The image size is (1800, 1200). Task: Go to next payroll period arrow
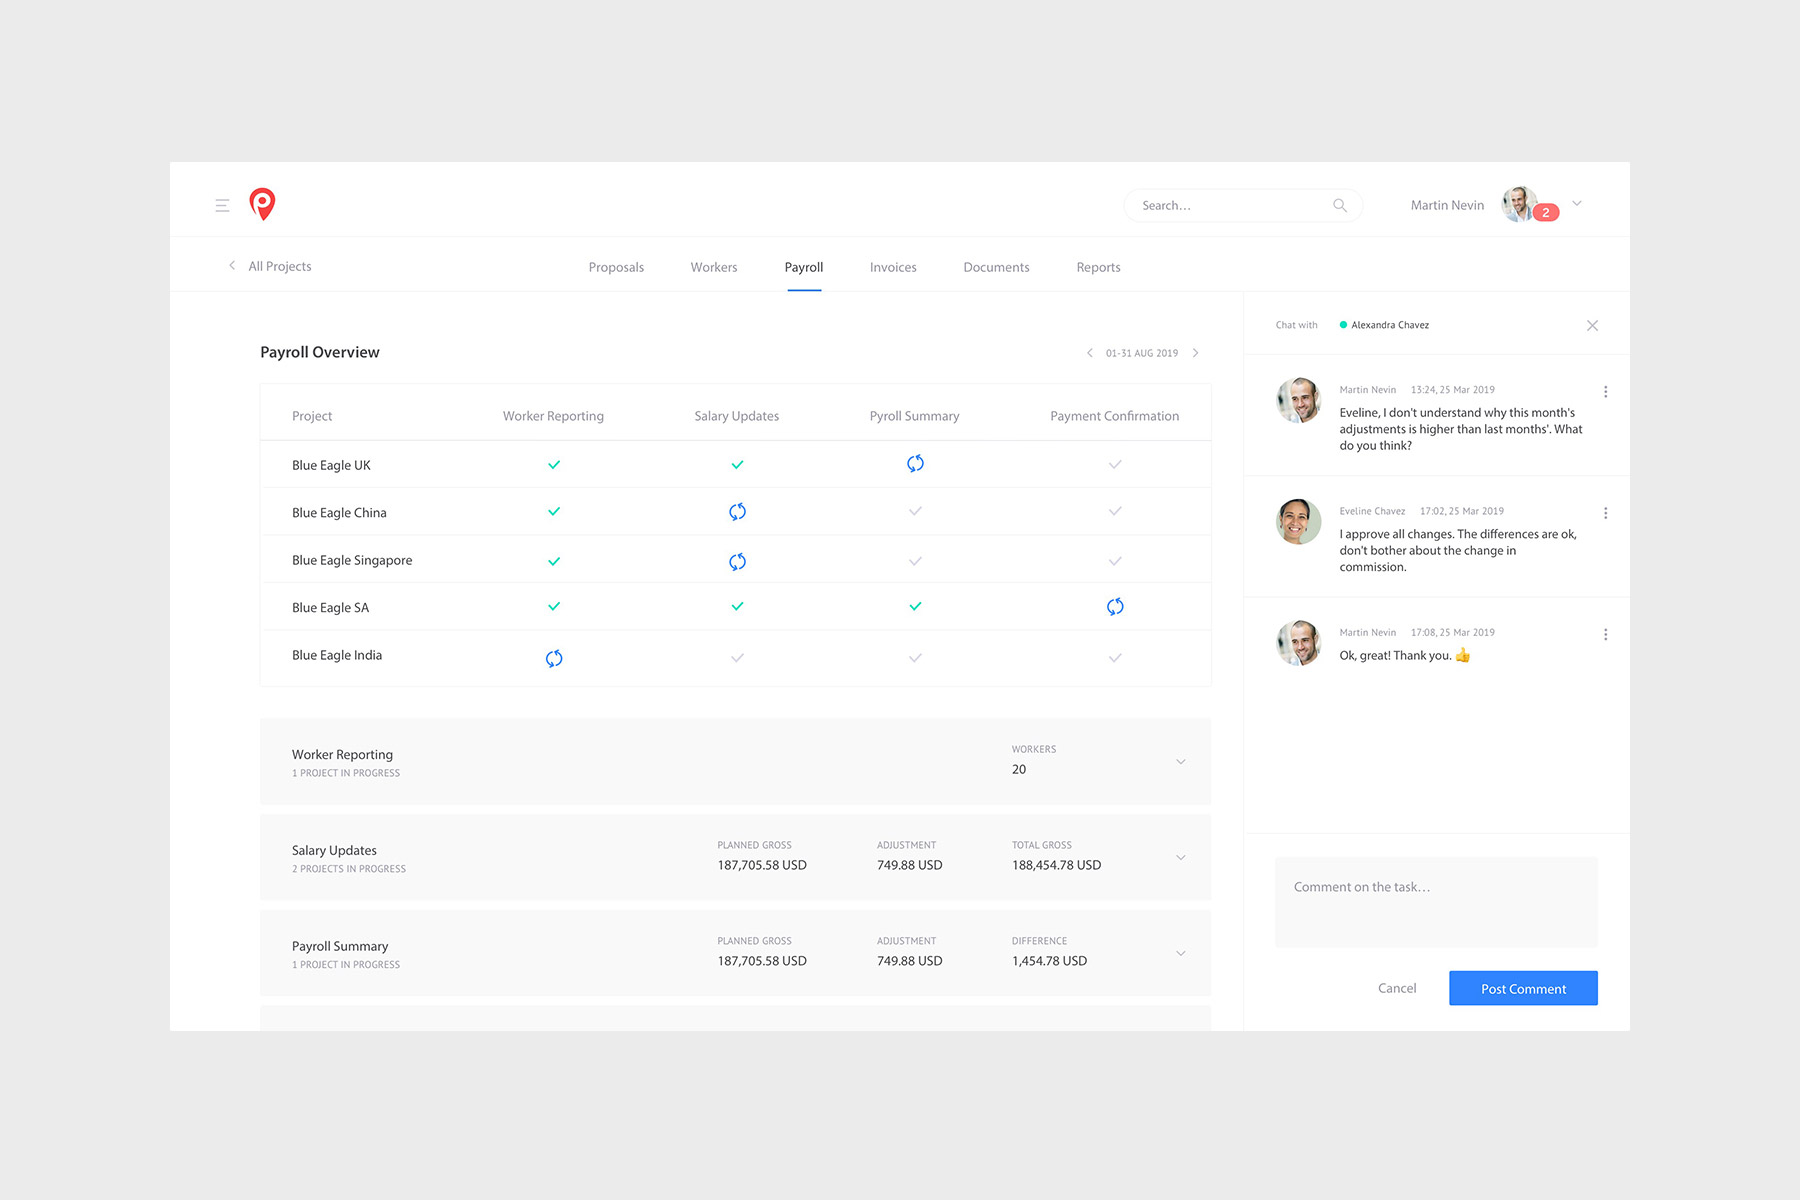click(x=1195, y=353)
